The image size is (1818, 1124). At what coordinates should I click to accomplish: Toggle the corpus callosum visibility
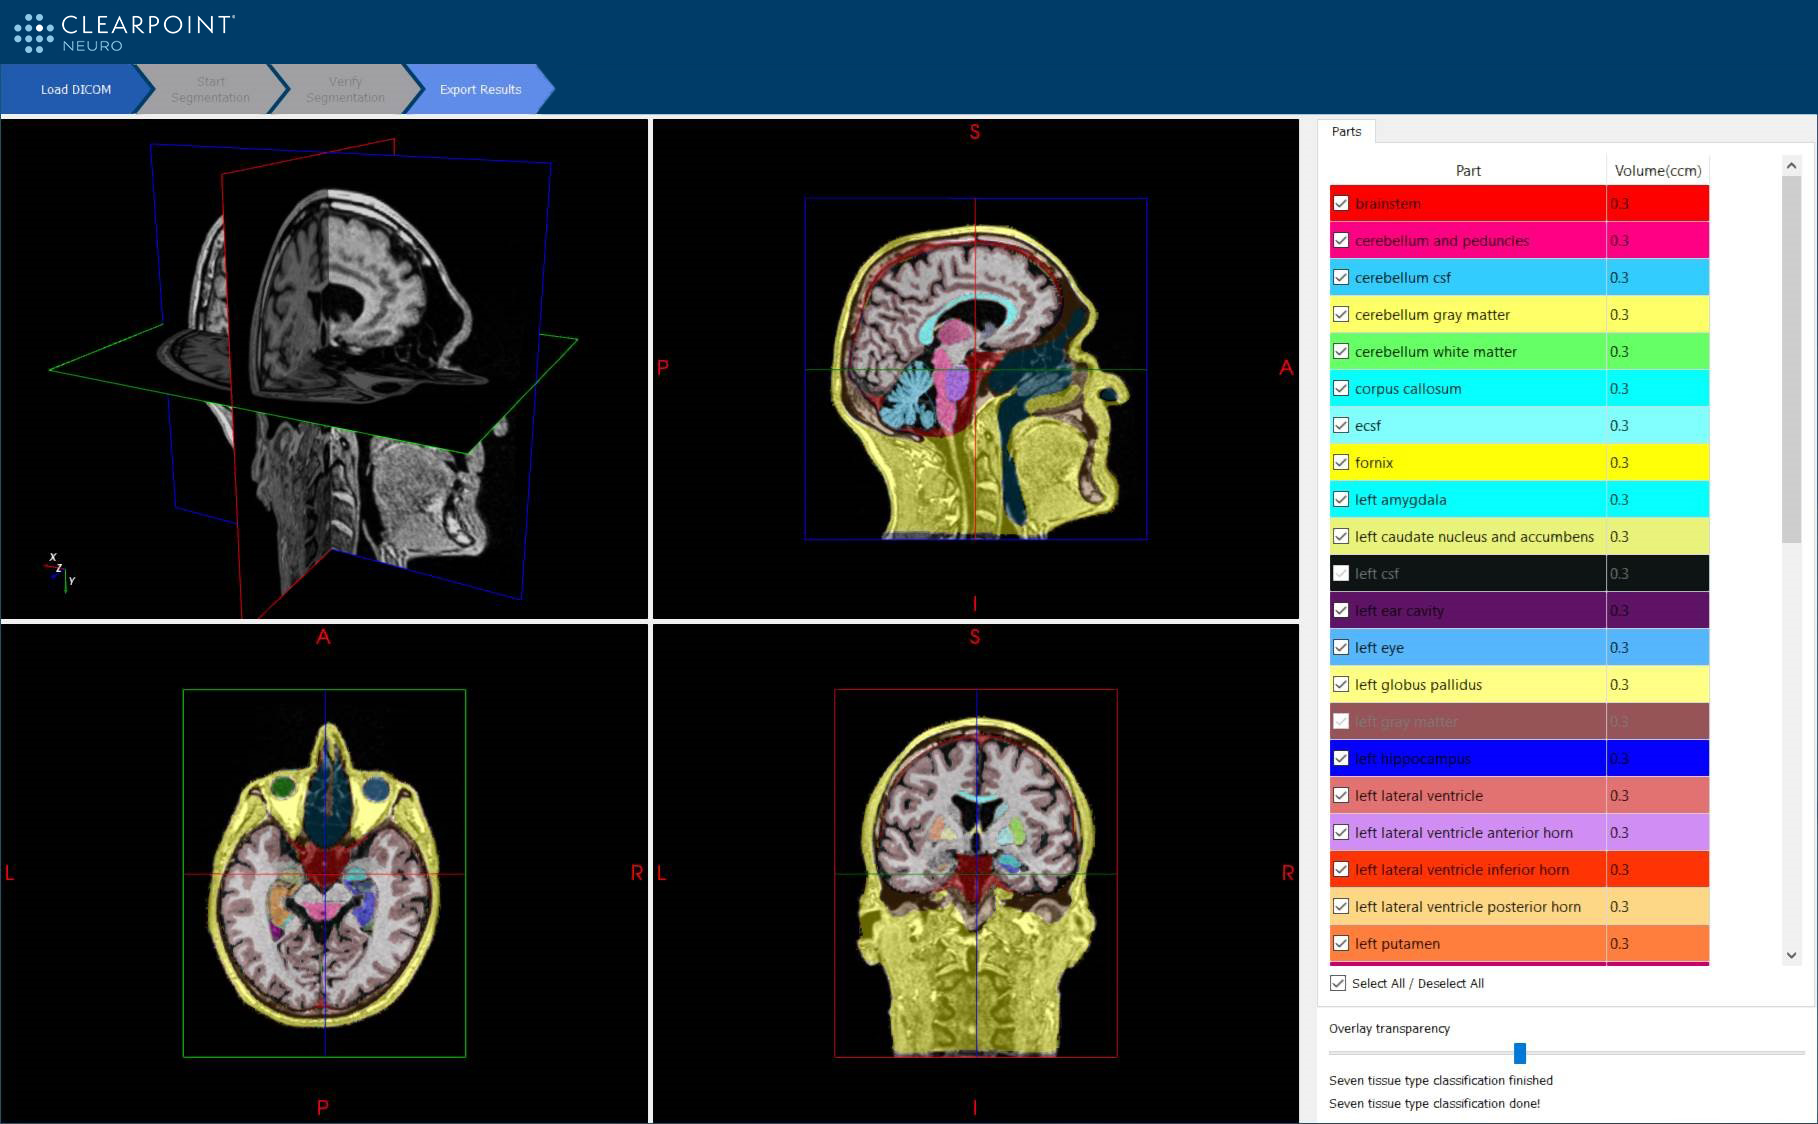[x=1339, y=388]
